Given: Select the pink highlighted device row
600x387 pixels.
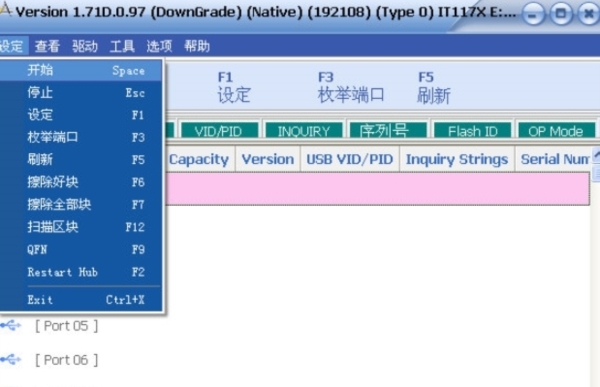Looking at the screenshot, I should 377,189.
